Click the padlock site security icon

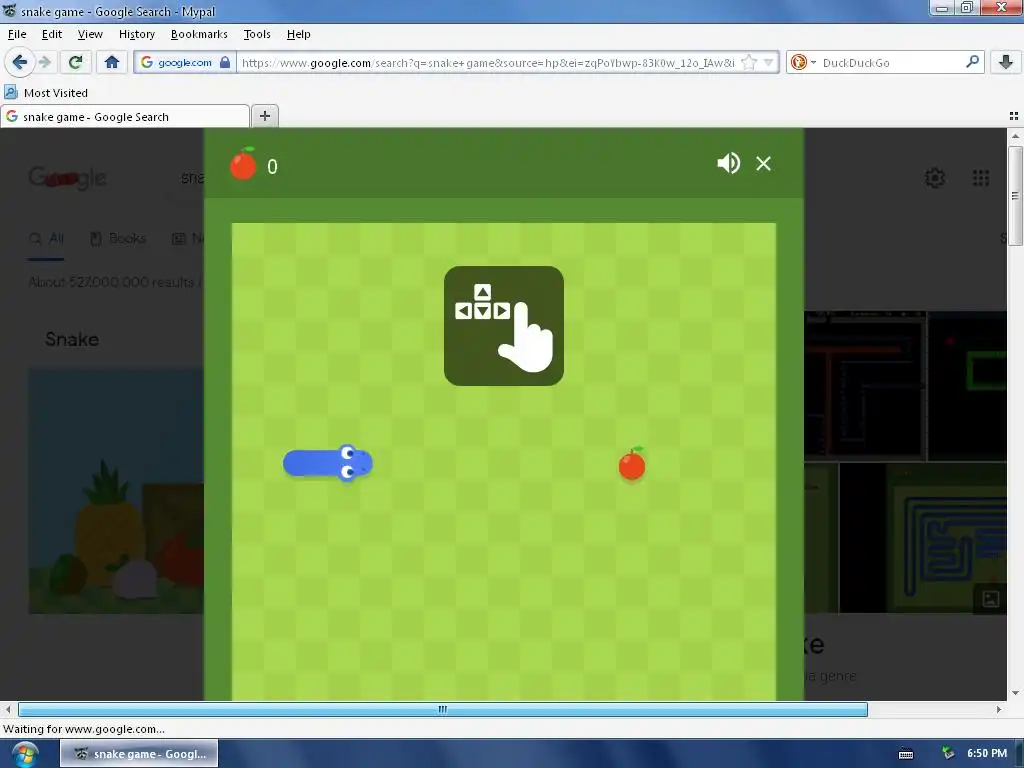tap(225, 62)
